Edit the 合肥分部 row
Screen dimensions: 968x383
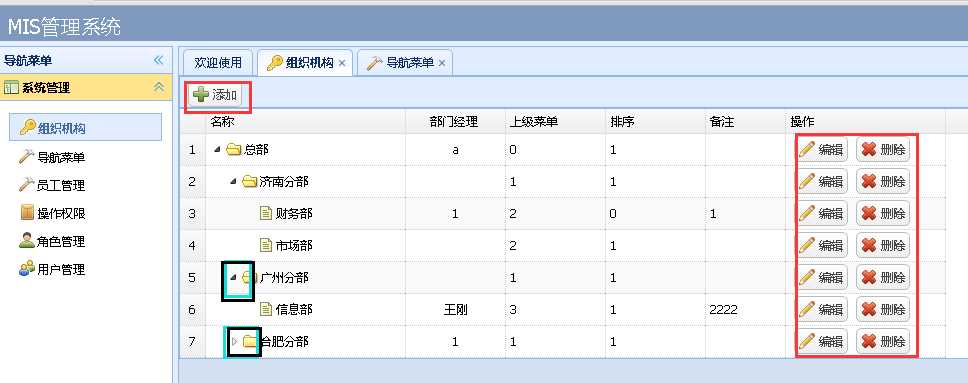pyautogui.click(x=822, y=341)
